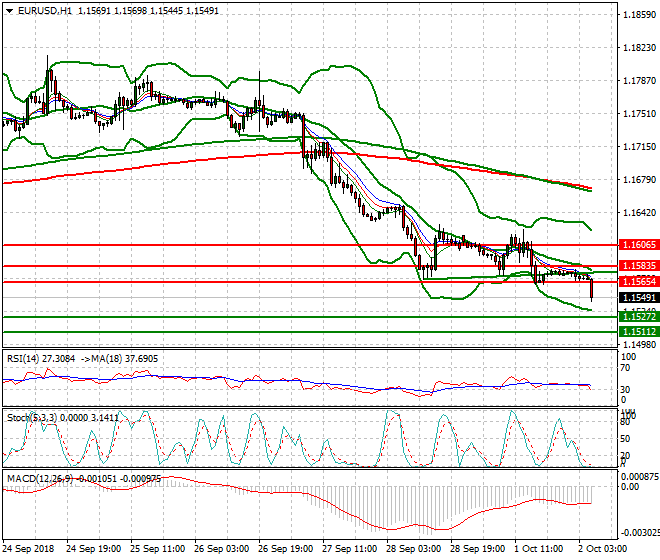Select the red 1.15835 level label
660x560 pixels.
pos(639,266)
